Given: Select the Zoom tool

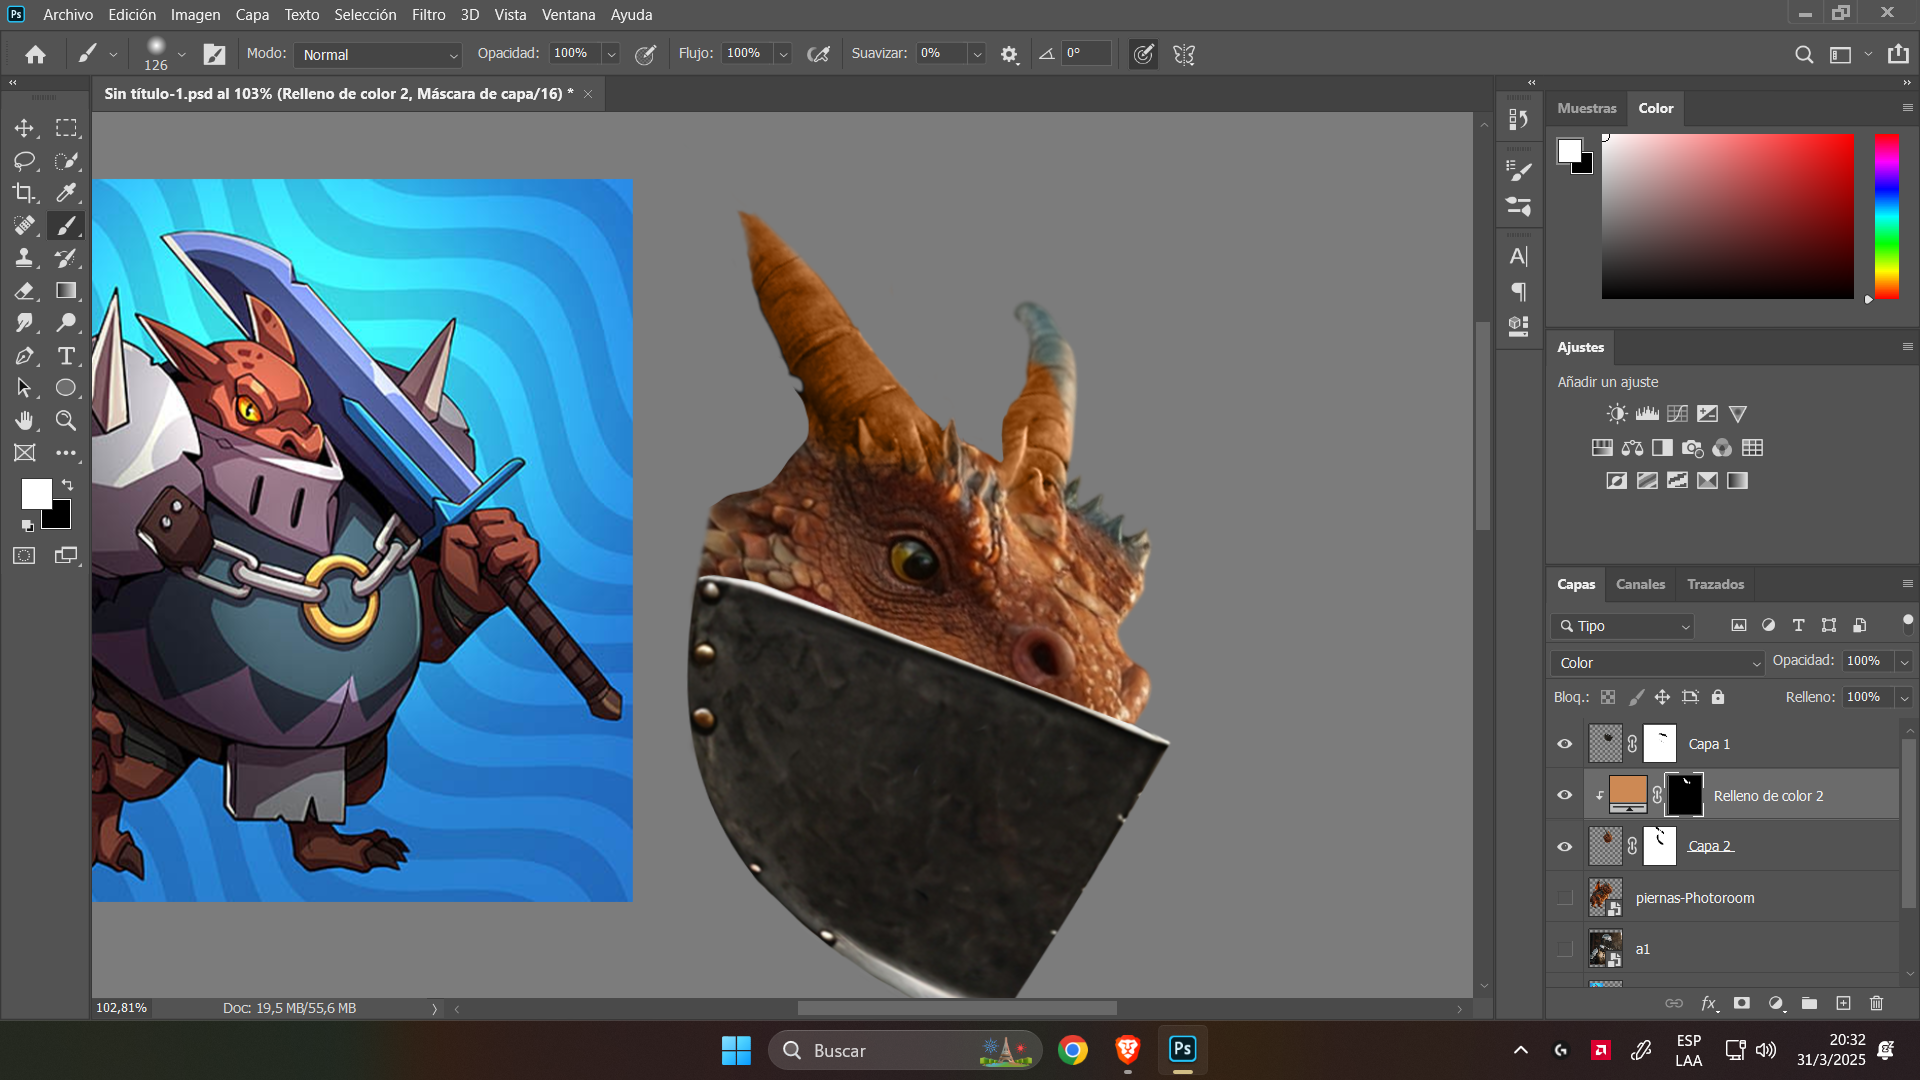Looking at the screenshot, I should tap(66, 420).
